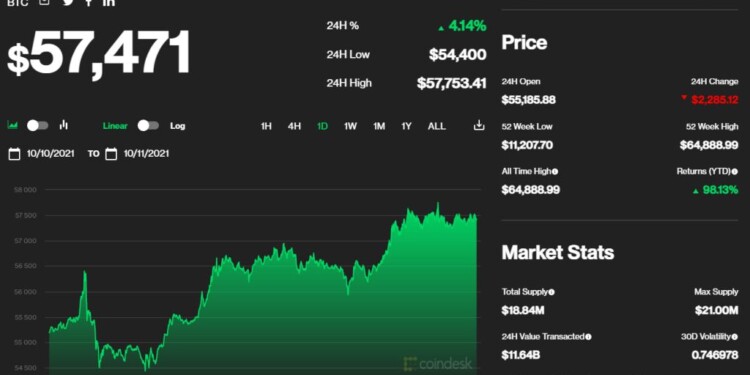Click All Time High info icon
The image size is (750, 375).
click(x=555, y=171)
